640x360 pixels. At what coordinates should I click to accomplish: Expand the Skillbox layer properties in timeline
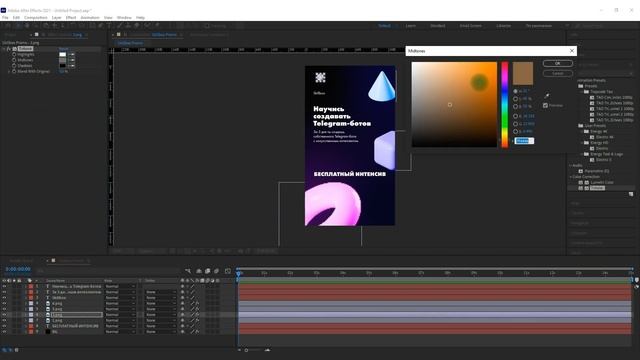pos(26,298)
